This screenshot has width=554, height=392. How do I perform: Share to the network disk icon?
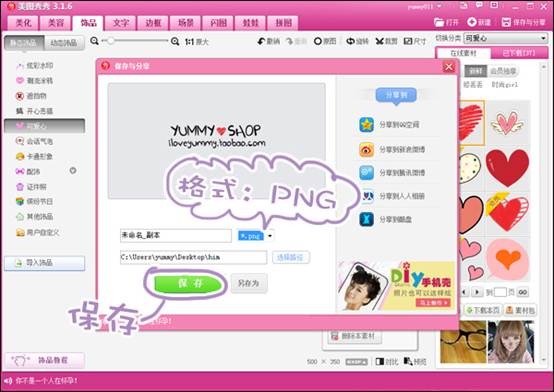366,219
